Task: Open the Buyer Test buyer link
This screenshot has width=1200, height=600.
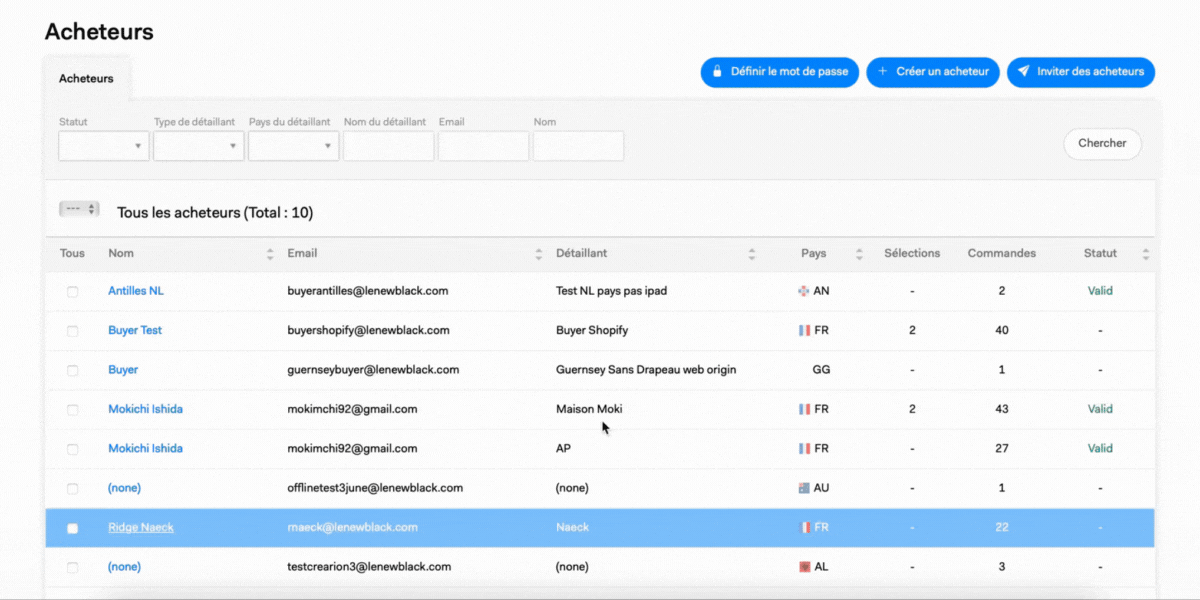Action: [x=135, y=330]
